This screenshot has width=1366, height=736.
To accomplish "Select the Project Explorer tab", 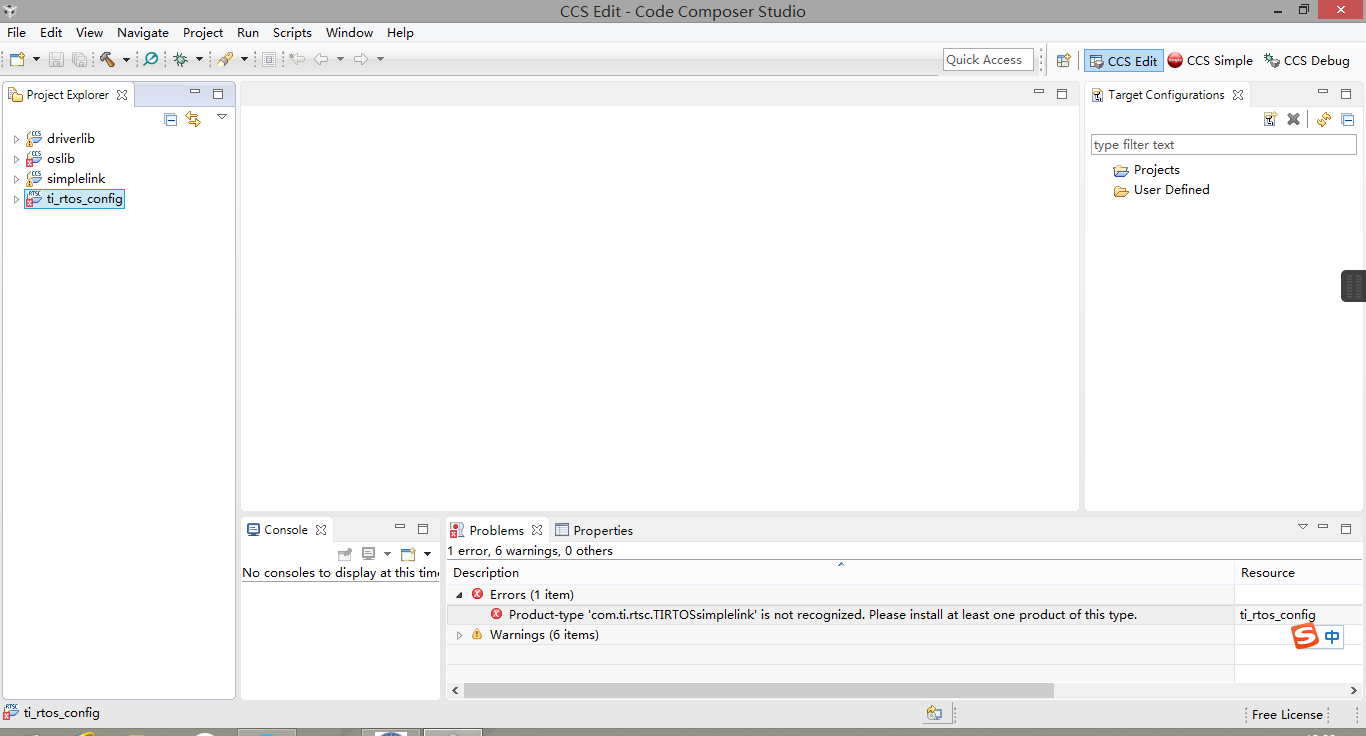I will (67, 95).
